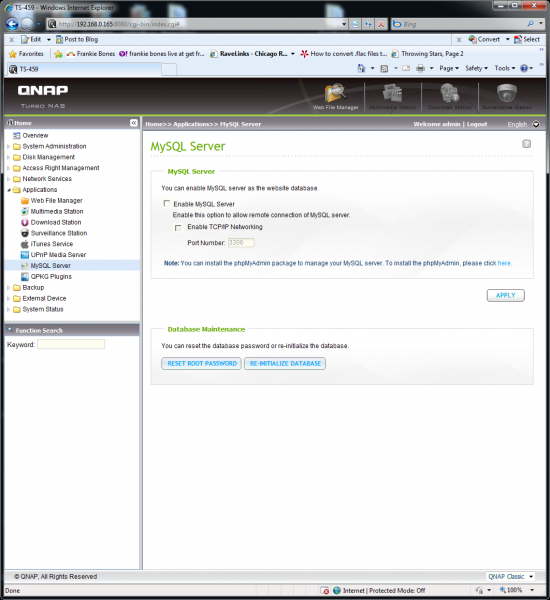Go back with browser back arrow
Screen dimensions: 550x600
[12, 24]
